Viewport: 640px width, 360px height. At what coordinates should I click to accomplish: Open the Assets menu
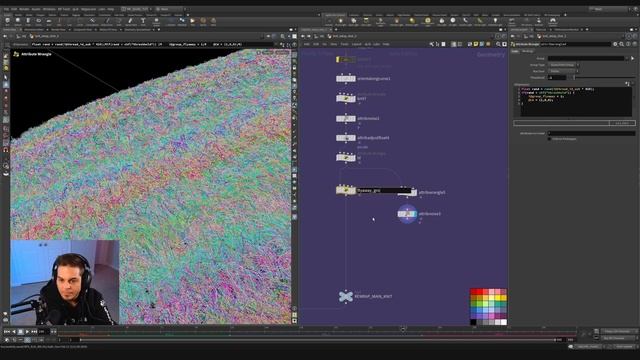[x=36, y=9]
